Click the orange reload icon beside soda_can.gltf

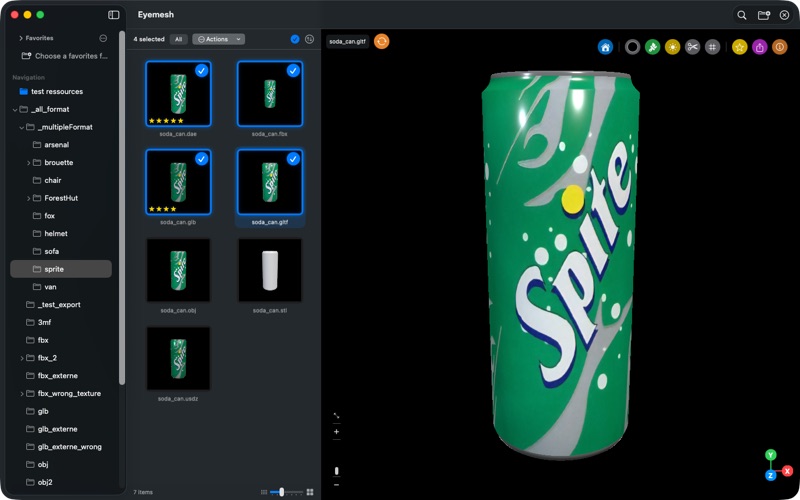[382, 41]
